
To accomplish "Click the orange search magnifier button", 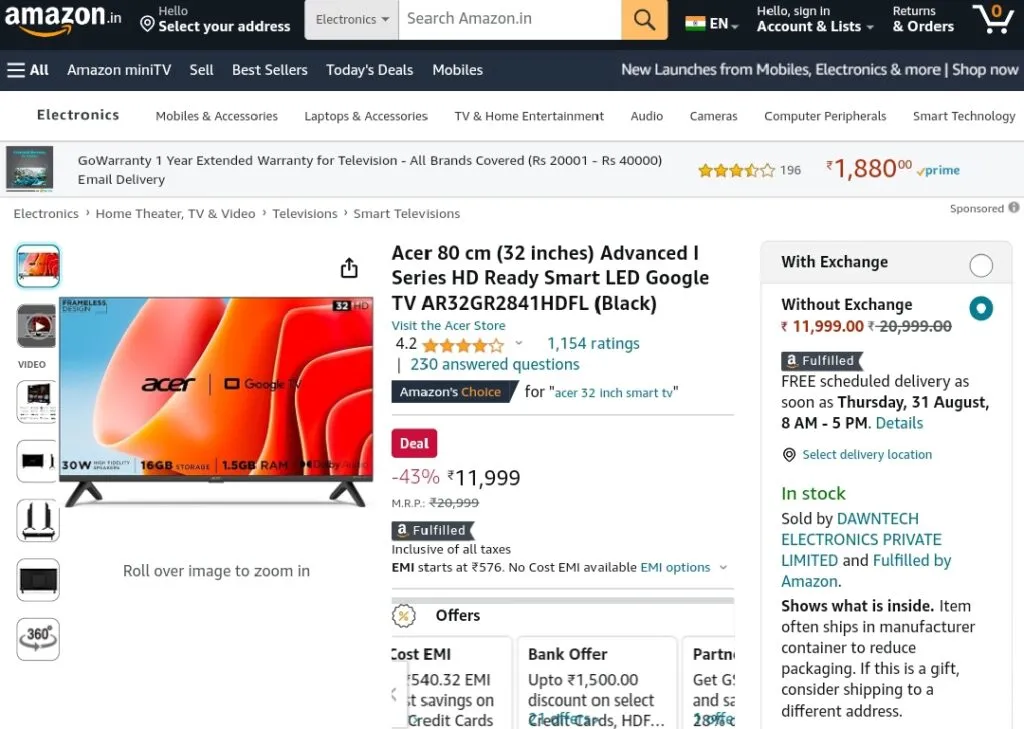I will 644,20.
